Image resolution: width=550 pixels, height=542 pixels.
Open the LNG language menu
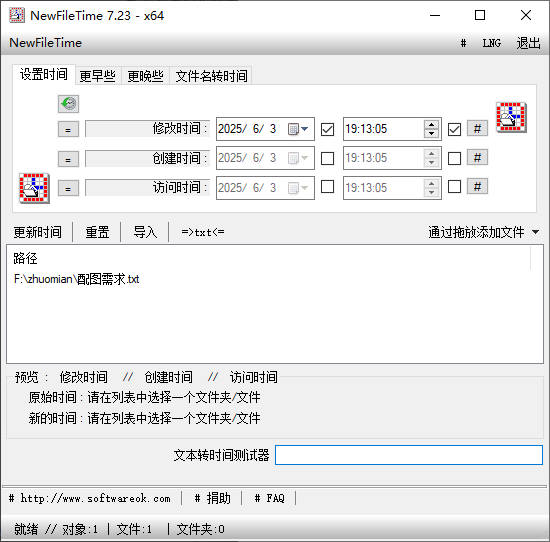[491, 43]
